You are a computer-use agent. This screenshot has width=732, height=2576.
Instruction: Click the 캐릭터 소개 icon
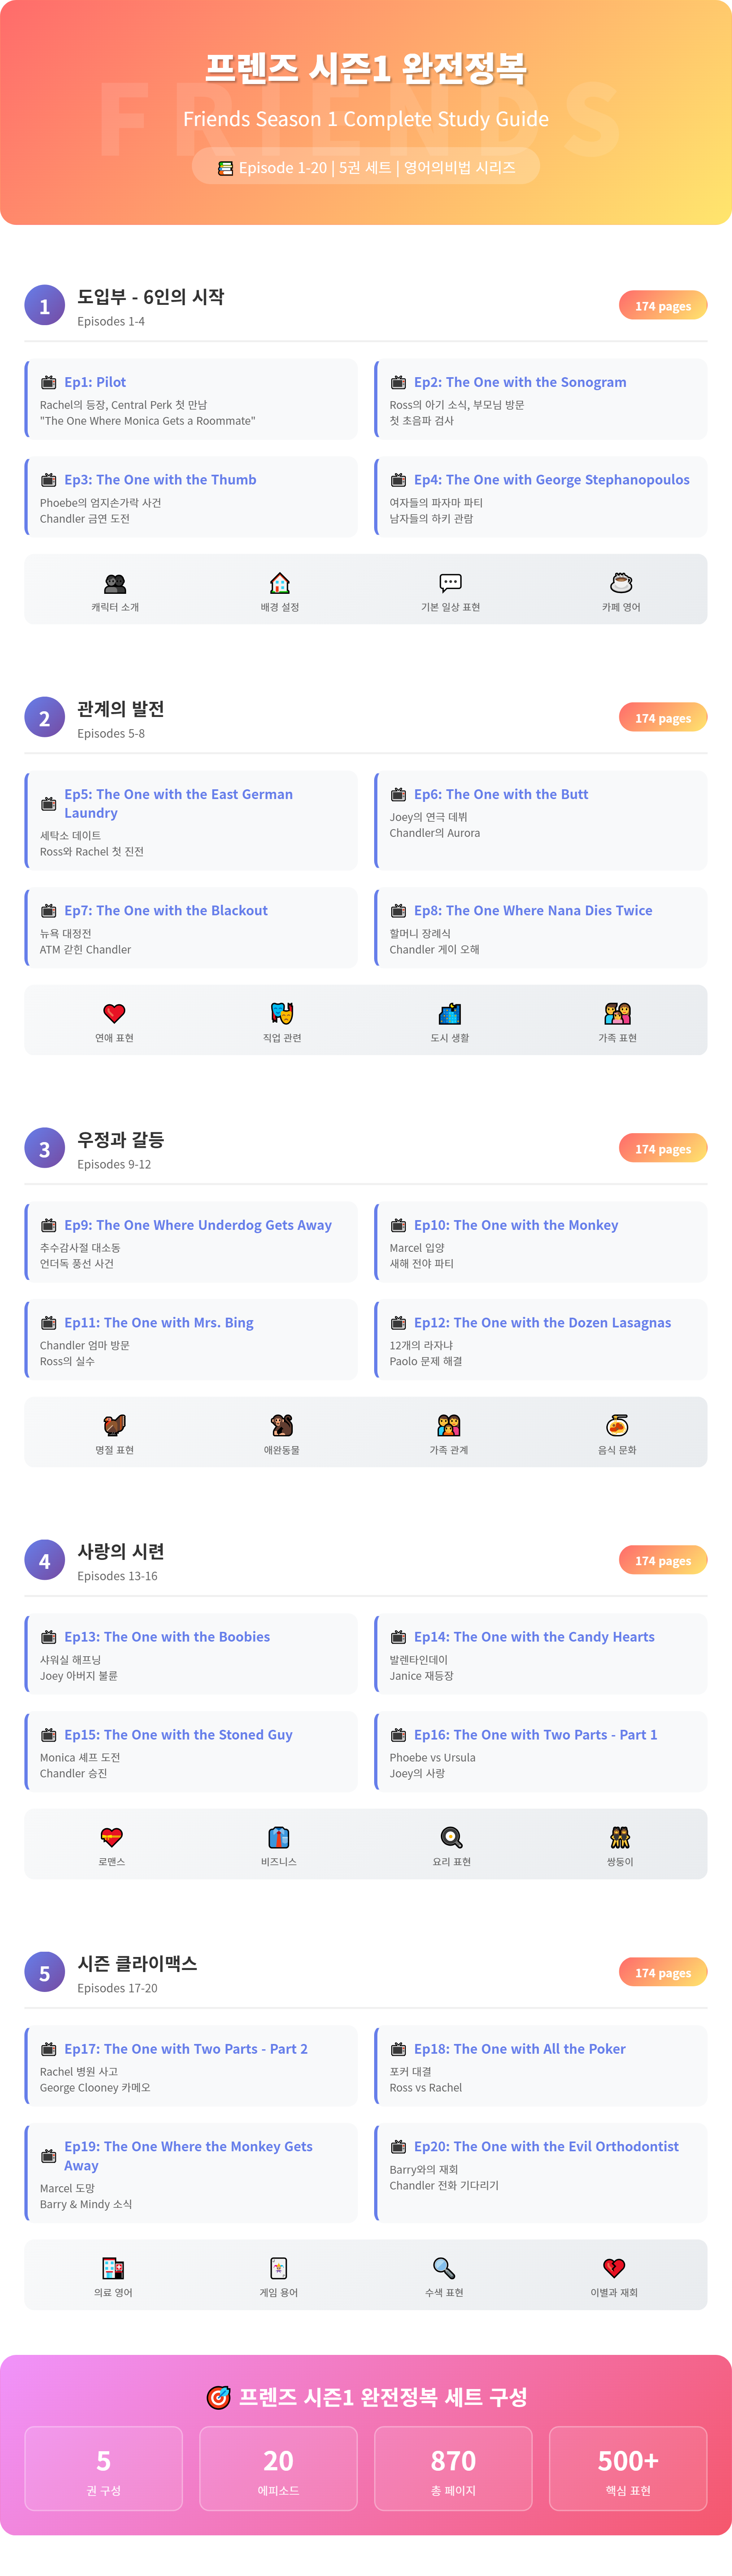pos(115,583)
